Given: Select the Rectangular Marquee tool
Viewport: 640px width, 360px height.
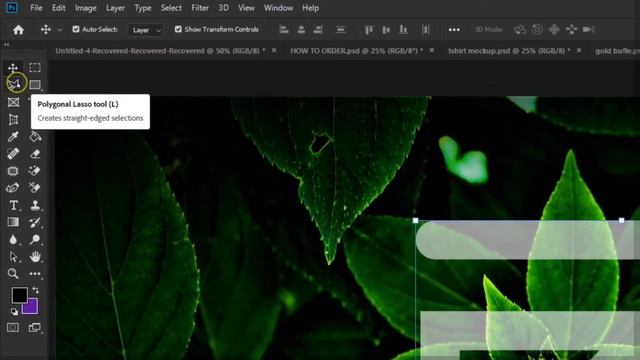Looking at the screenshot, I should coord(35,67).
